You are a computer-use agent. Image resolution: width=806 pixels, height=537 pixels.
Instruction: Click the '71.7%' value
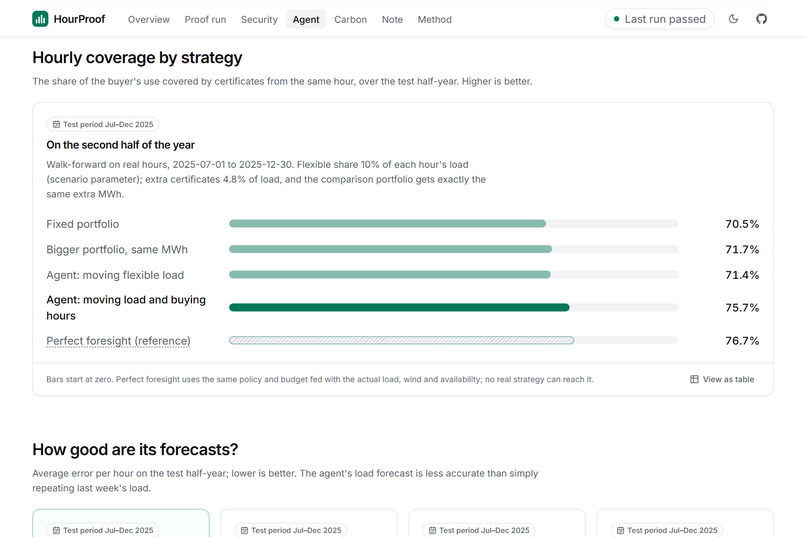click(742, 250)
